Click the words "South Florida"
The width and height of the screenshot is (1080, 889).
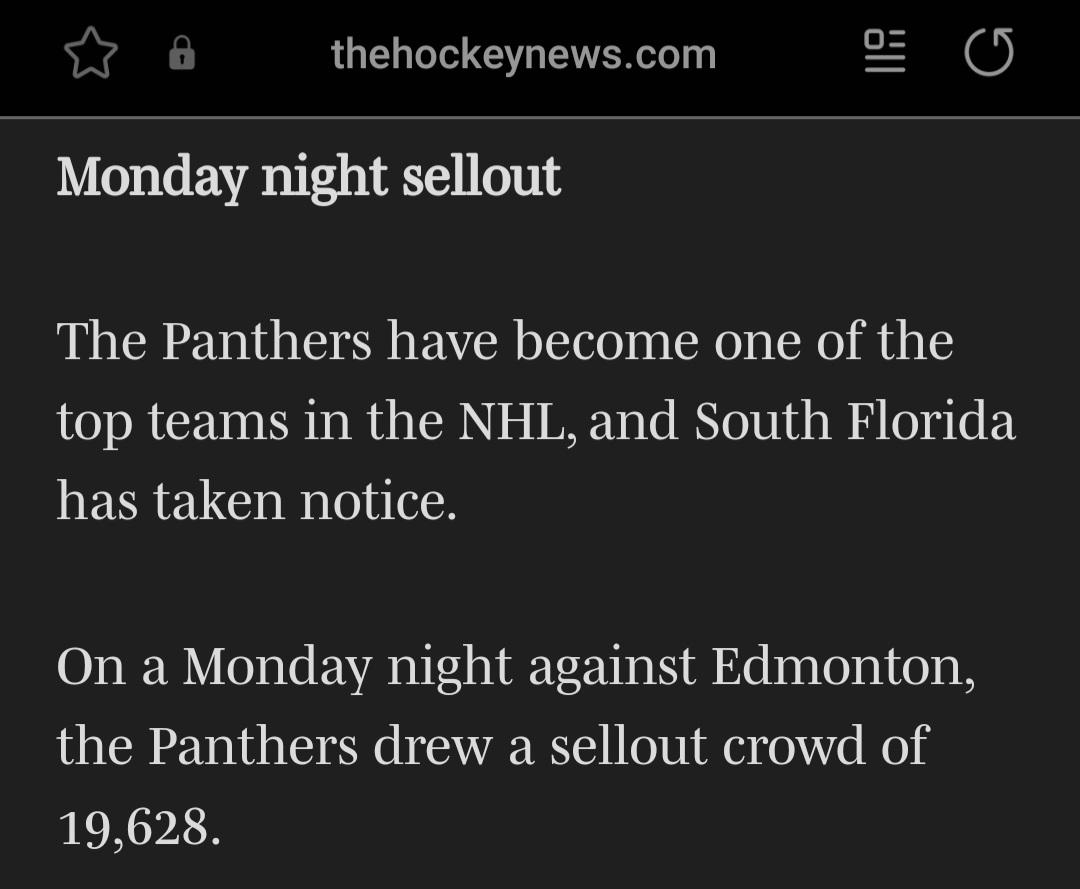pyautogui.click(x=854, y=421)
